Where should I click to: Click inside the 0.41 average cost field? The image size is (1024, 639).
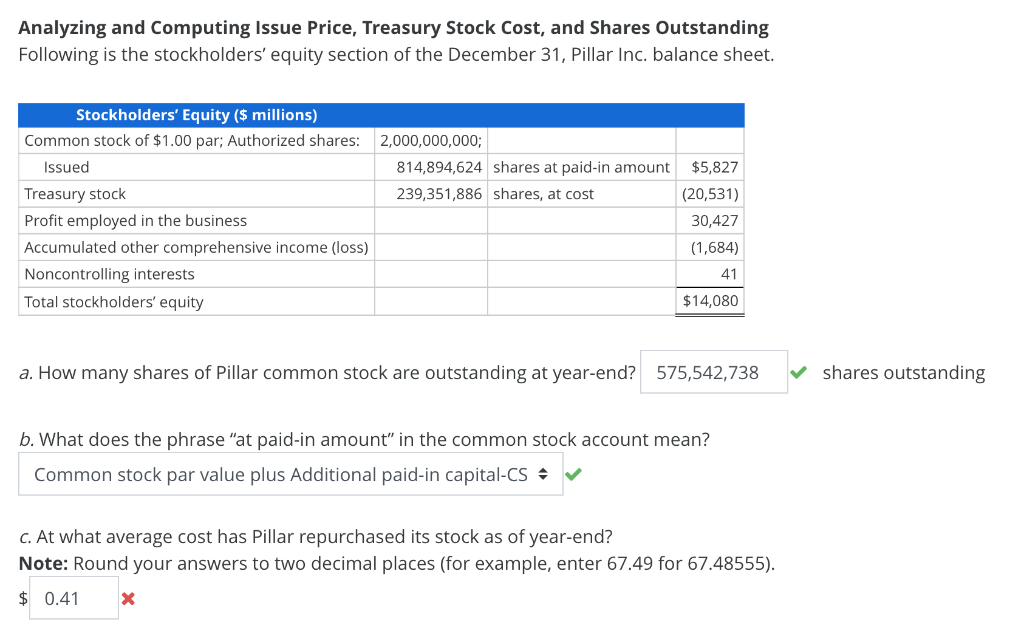pos(72,597)
